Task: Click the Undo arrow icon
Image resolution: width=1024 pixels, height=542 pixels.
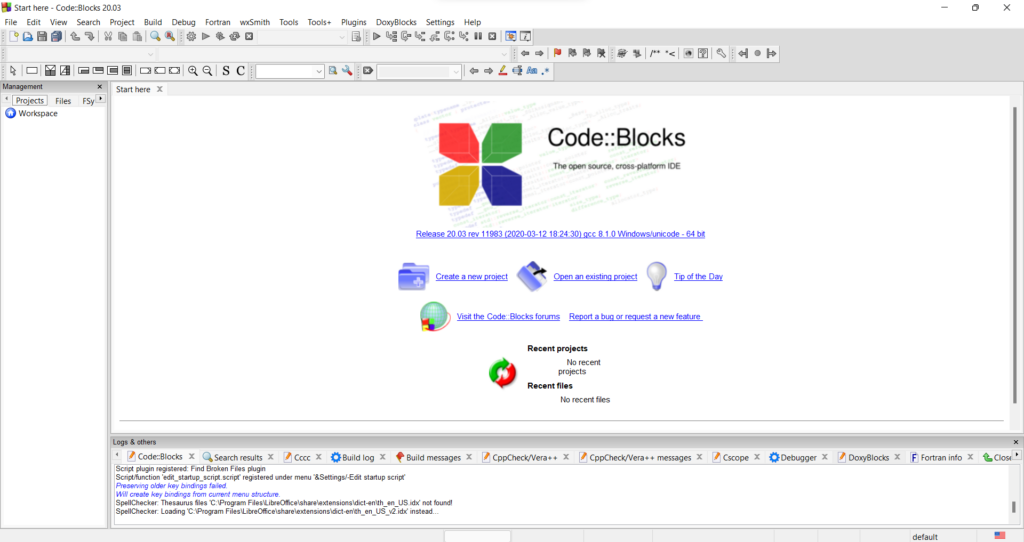Action: click(x=75, y=37)
